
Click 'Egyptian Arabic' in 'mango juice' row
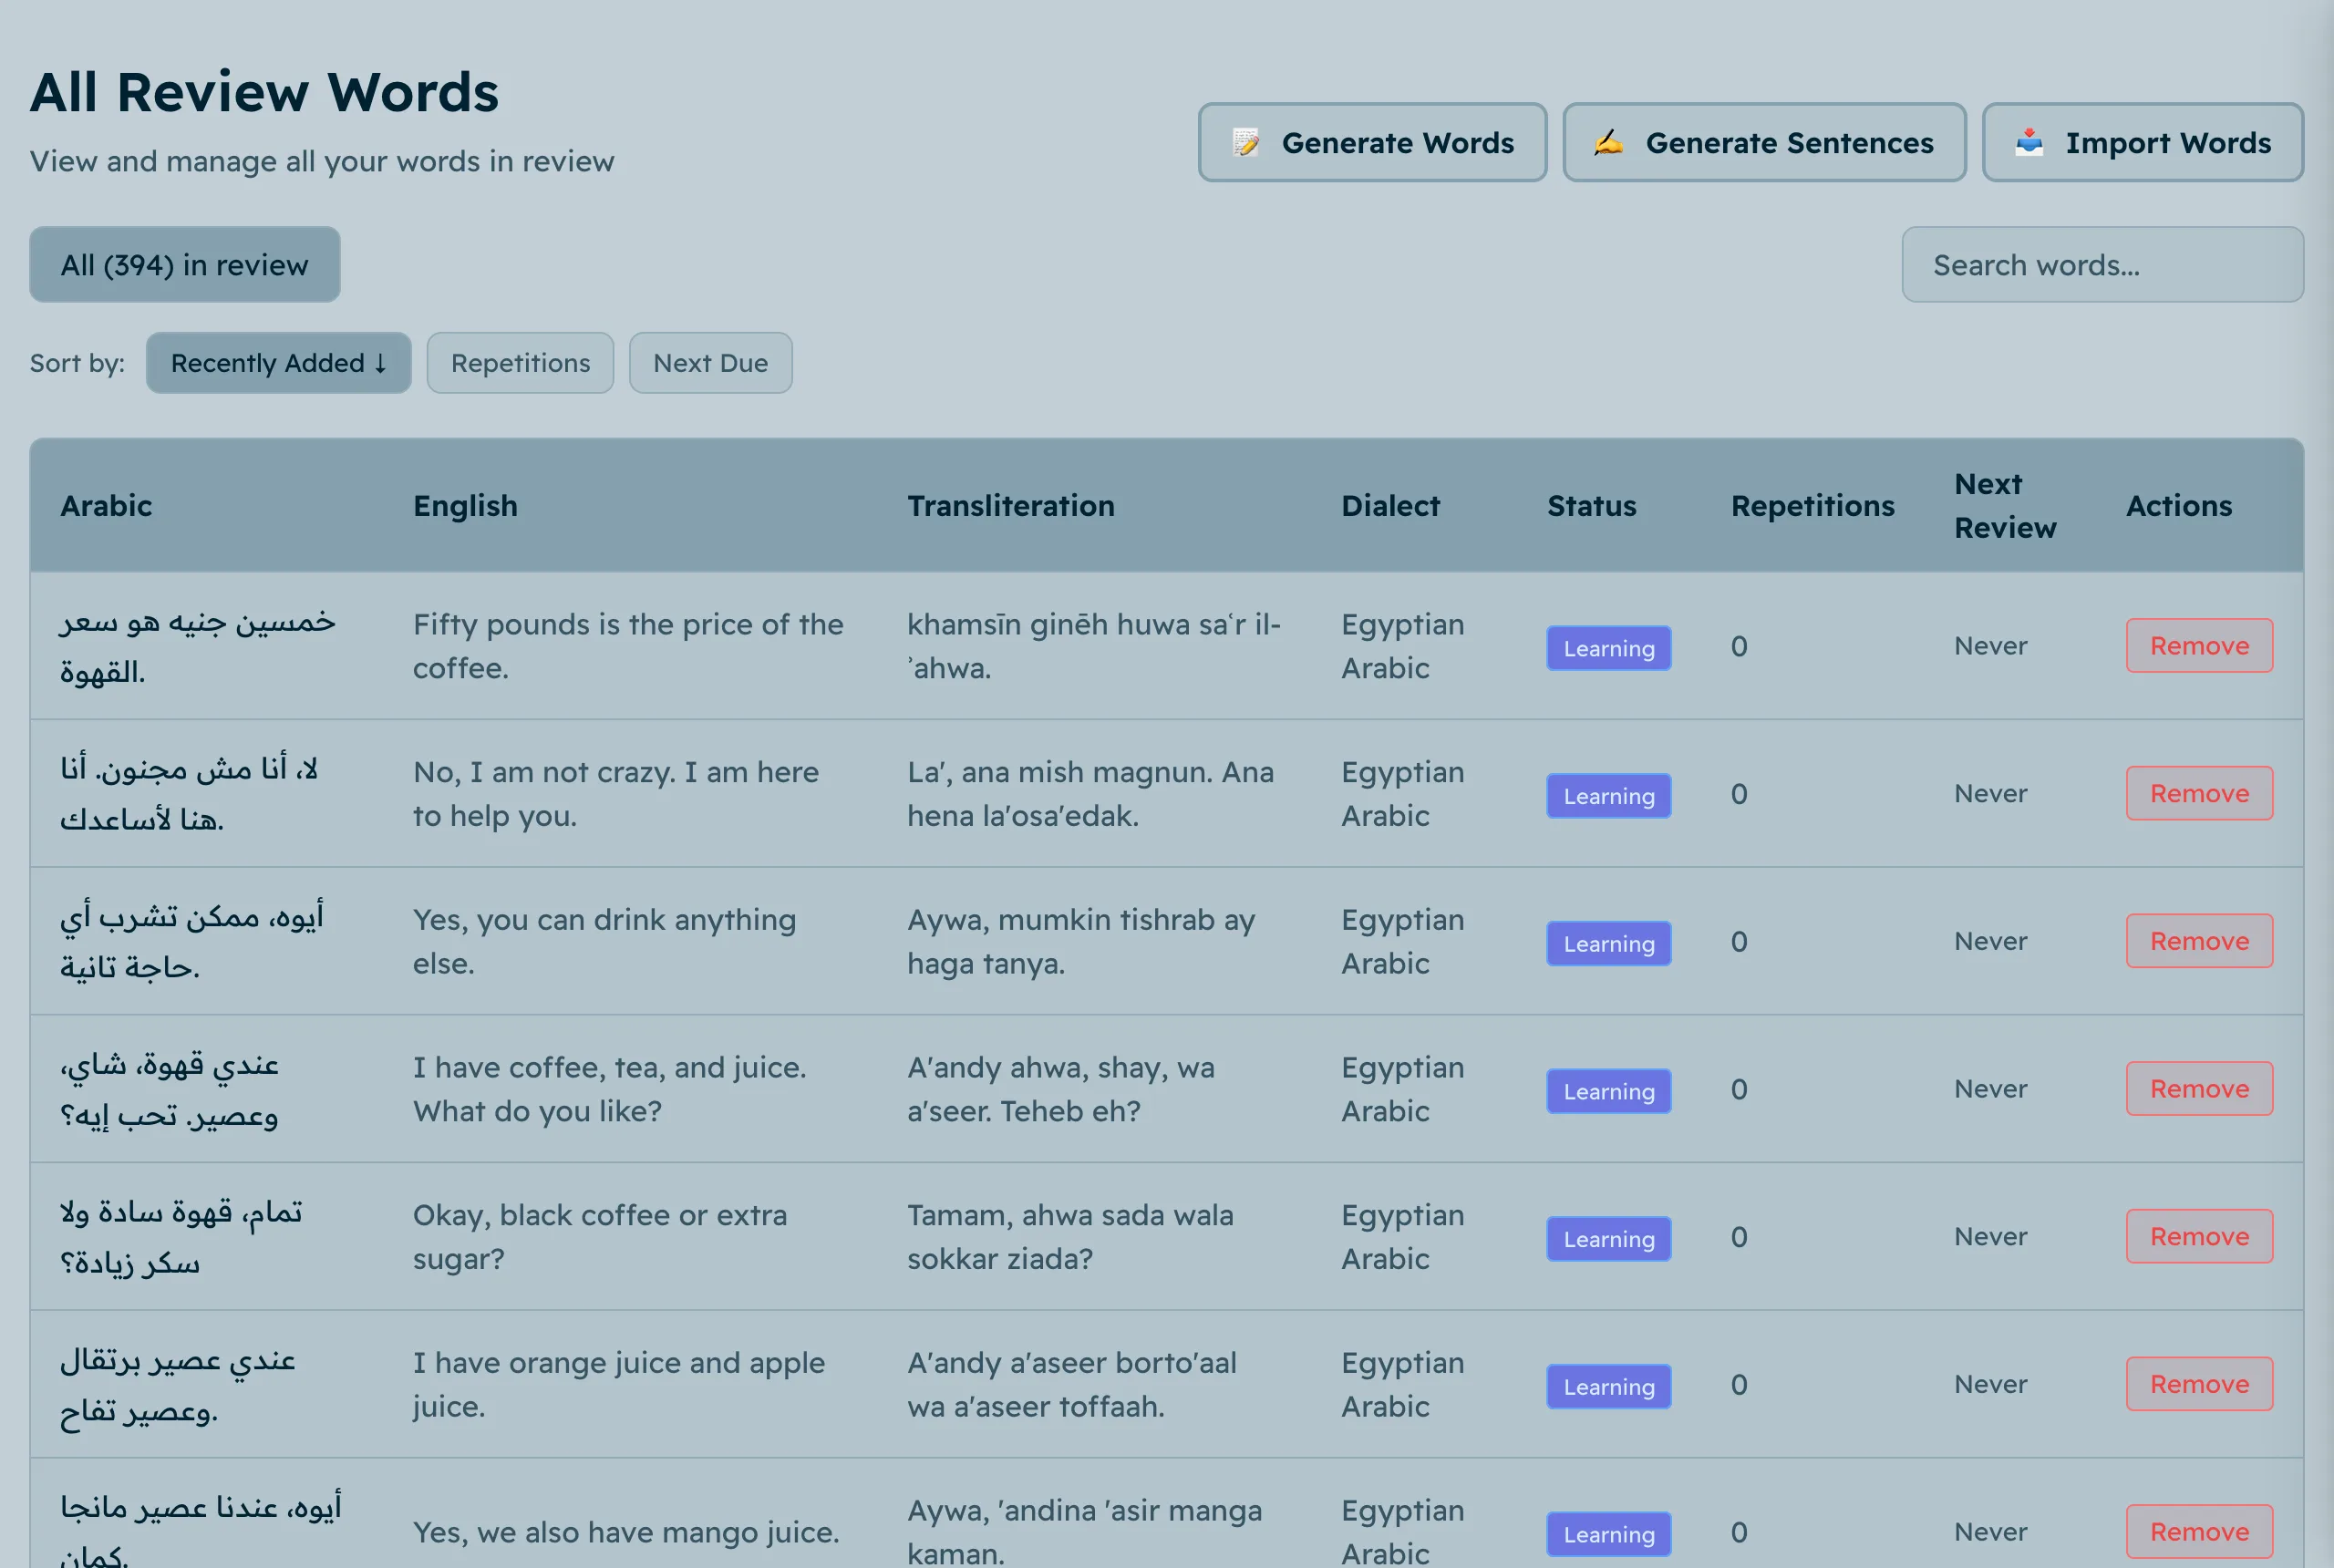tap(1402, 1531)
